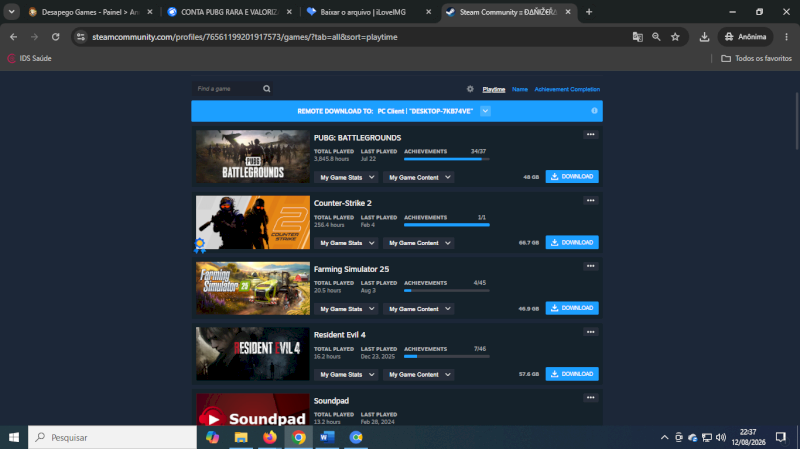Open the Chrome downloads icon

(704, 37)
